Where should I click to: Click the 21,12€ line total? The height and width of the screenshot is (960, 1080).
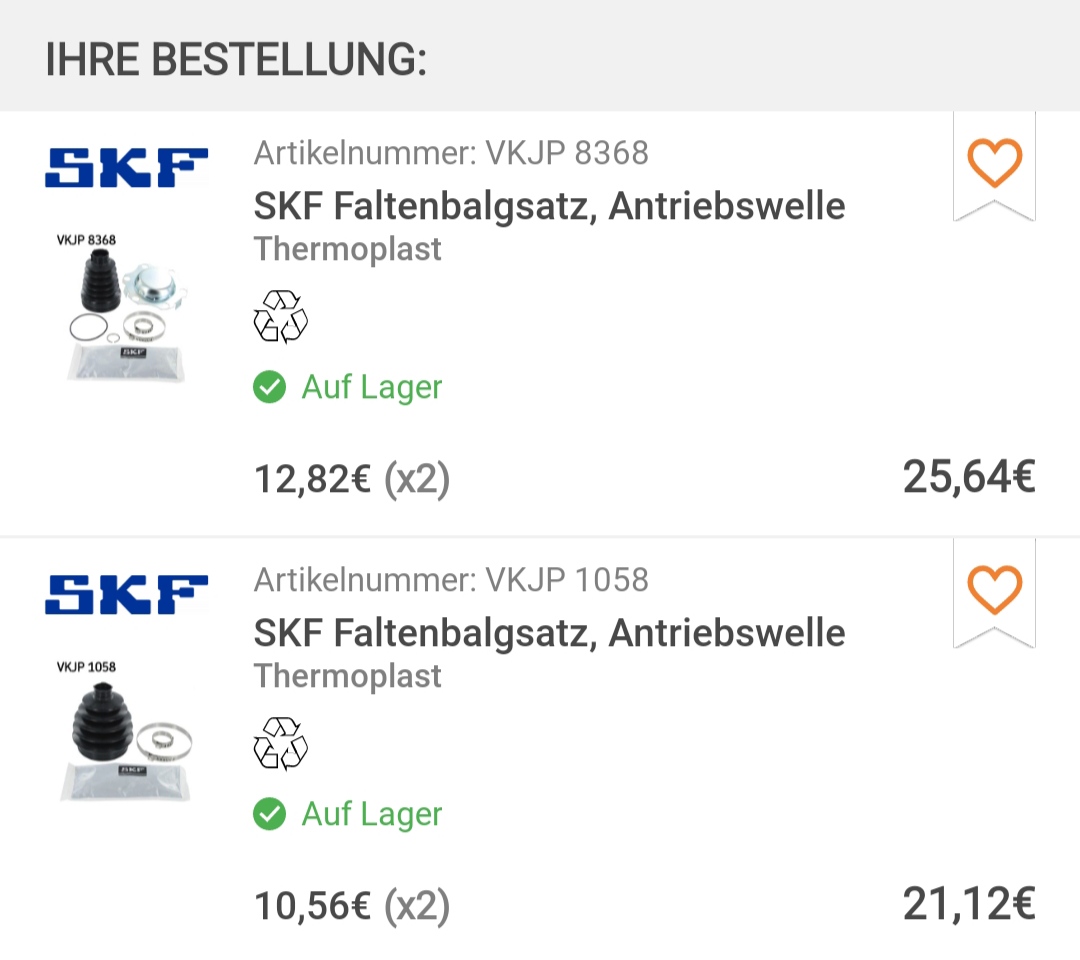pos(968,904)
